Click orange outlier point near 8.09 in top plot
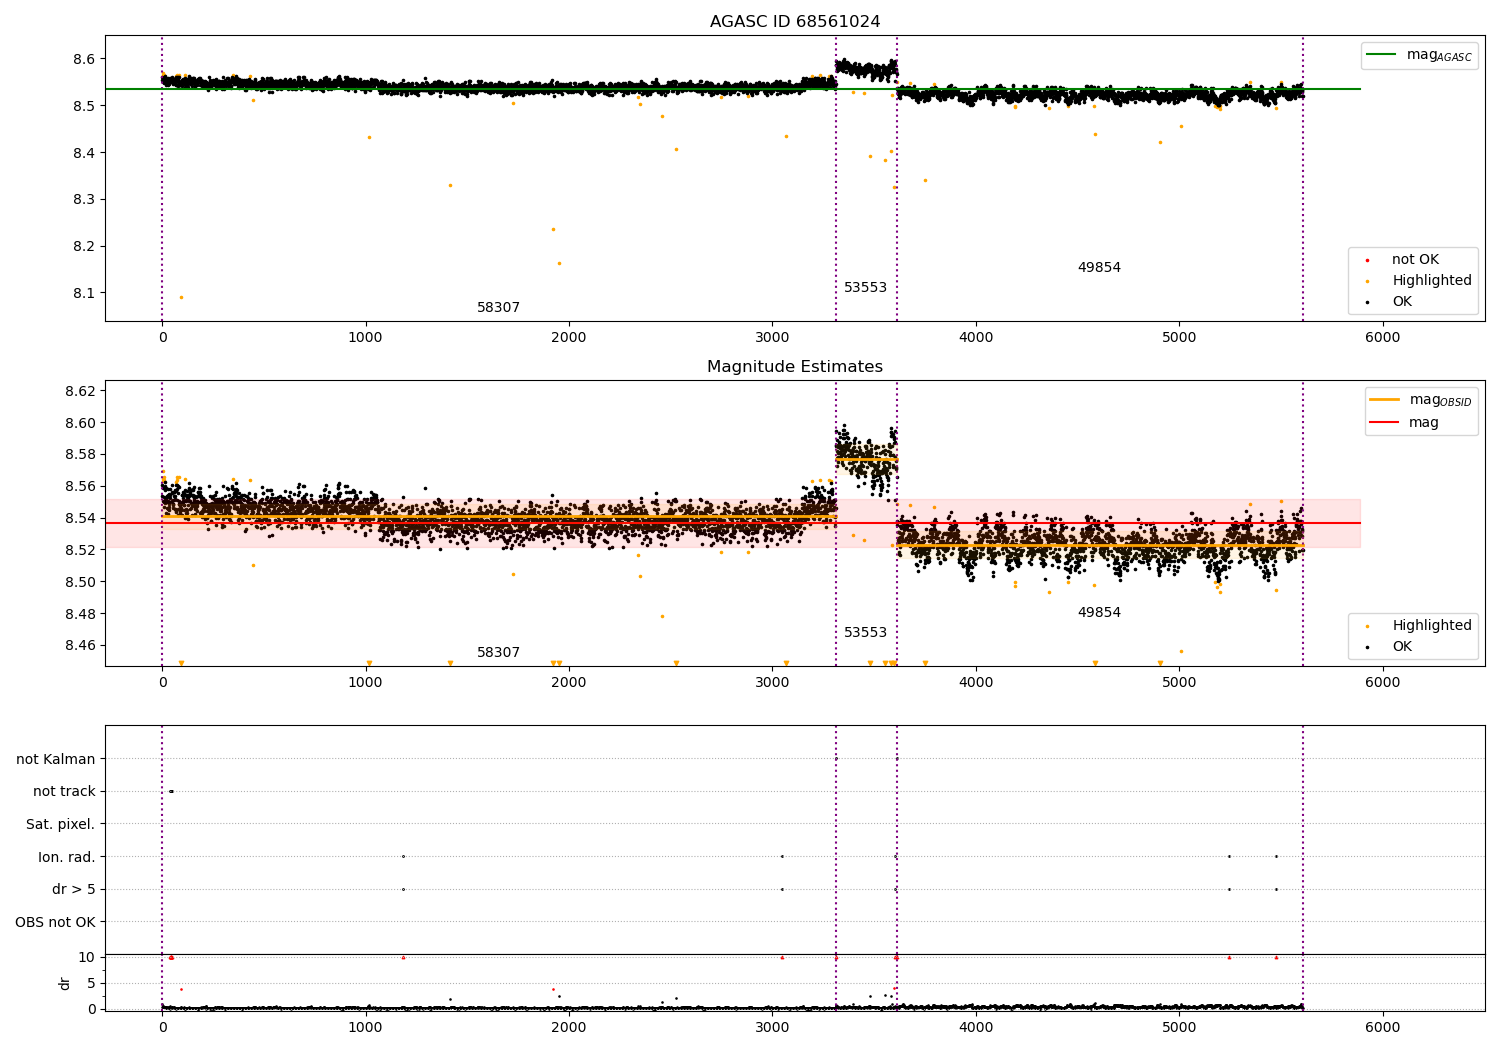The height and width of the screenshot is (1050, 1500). click(x=181, y=297)
